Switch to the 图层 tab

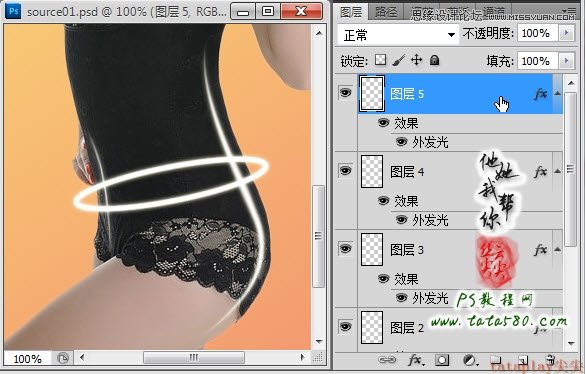pos(351,12)
